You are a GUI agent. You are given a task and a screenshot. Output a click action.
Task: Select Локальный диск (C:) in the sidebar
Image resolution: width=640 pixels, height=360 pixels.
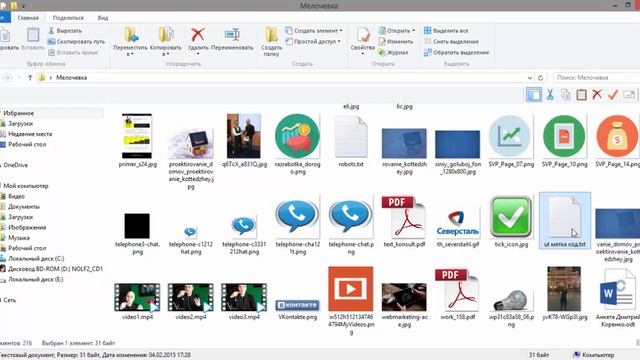[36, 258]
